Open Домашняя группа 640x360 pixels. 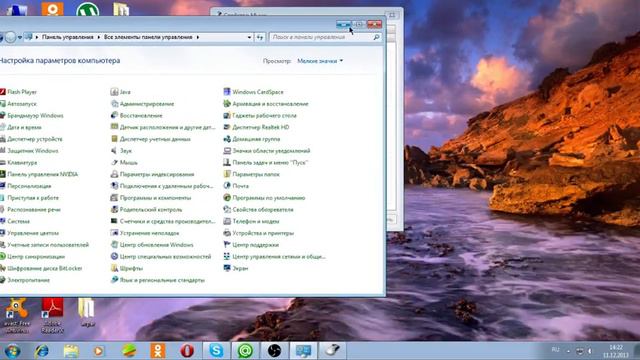pos(251,139)
